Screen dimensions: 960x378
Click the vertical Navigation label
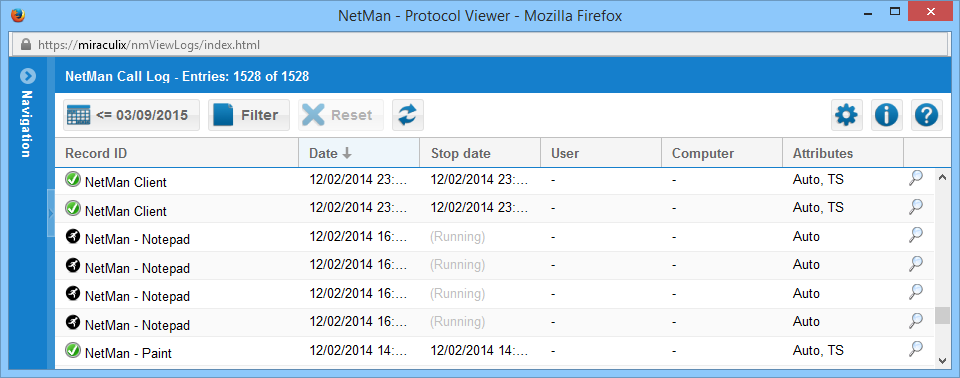pyautogui.click(x=27, y=124)
